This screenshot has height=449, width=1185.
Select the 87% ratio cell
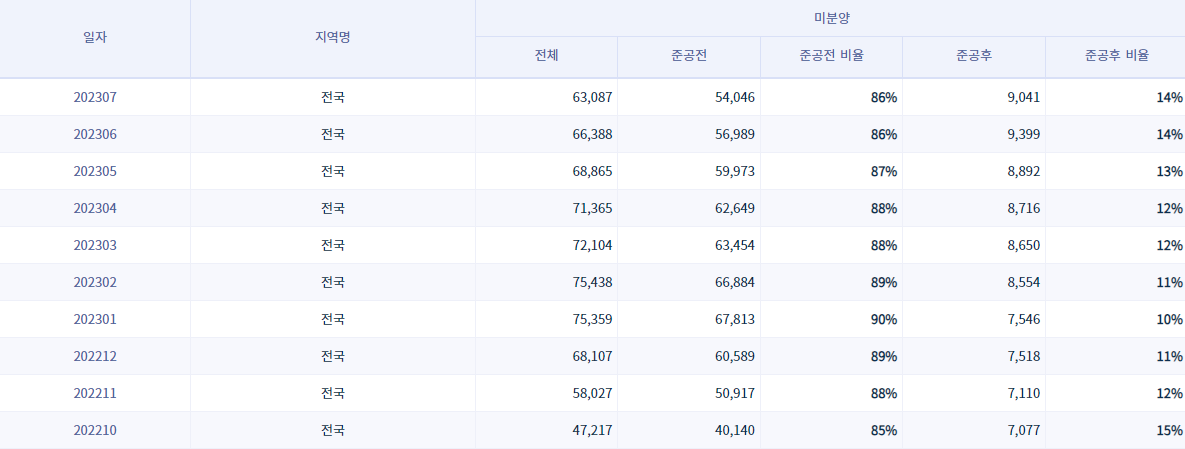click(831, 171)
